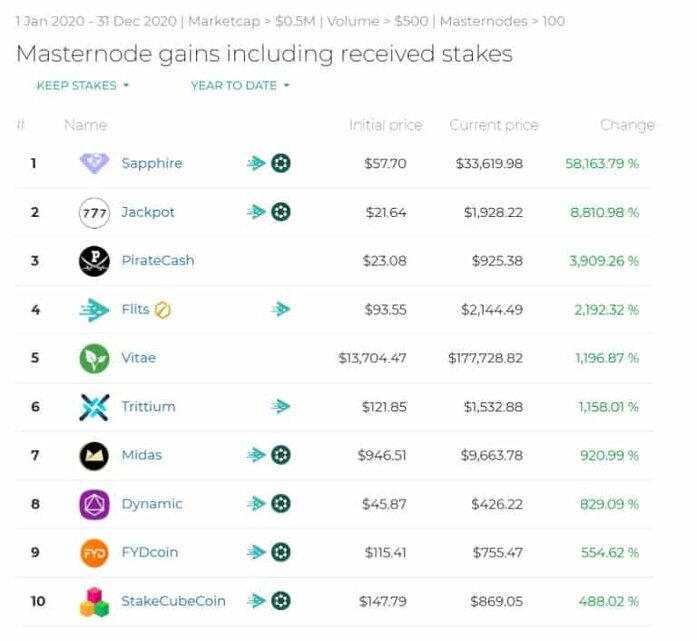Open the StakeCubeCoin link
The height and width of the screenshot is (641, 697).
point(173,601)
